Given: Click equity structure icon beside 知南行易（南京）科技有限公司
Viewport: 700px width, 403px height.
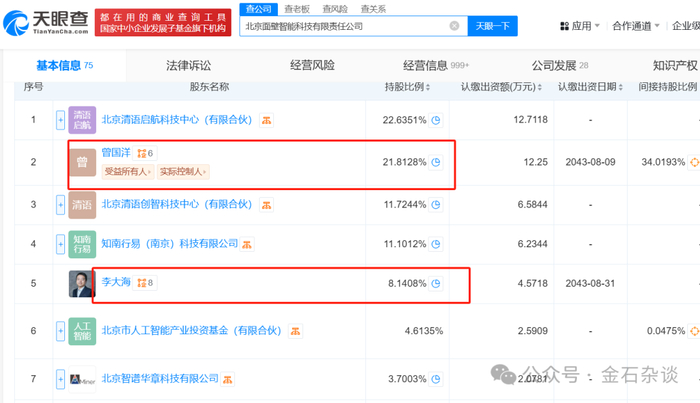Looking at the screenshot, I should pos(247,244).
